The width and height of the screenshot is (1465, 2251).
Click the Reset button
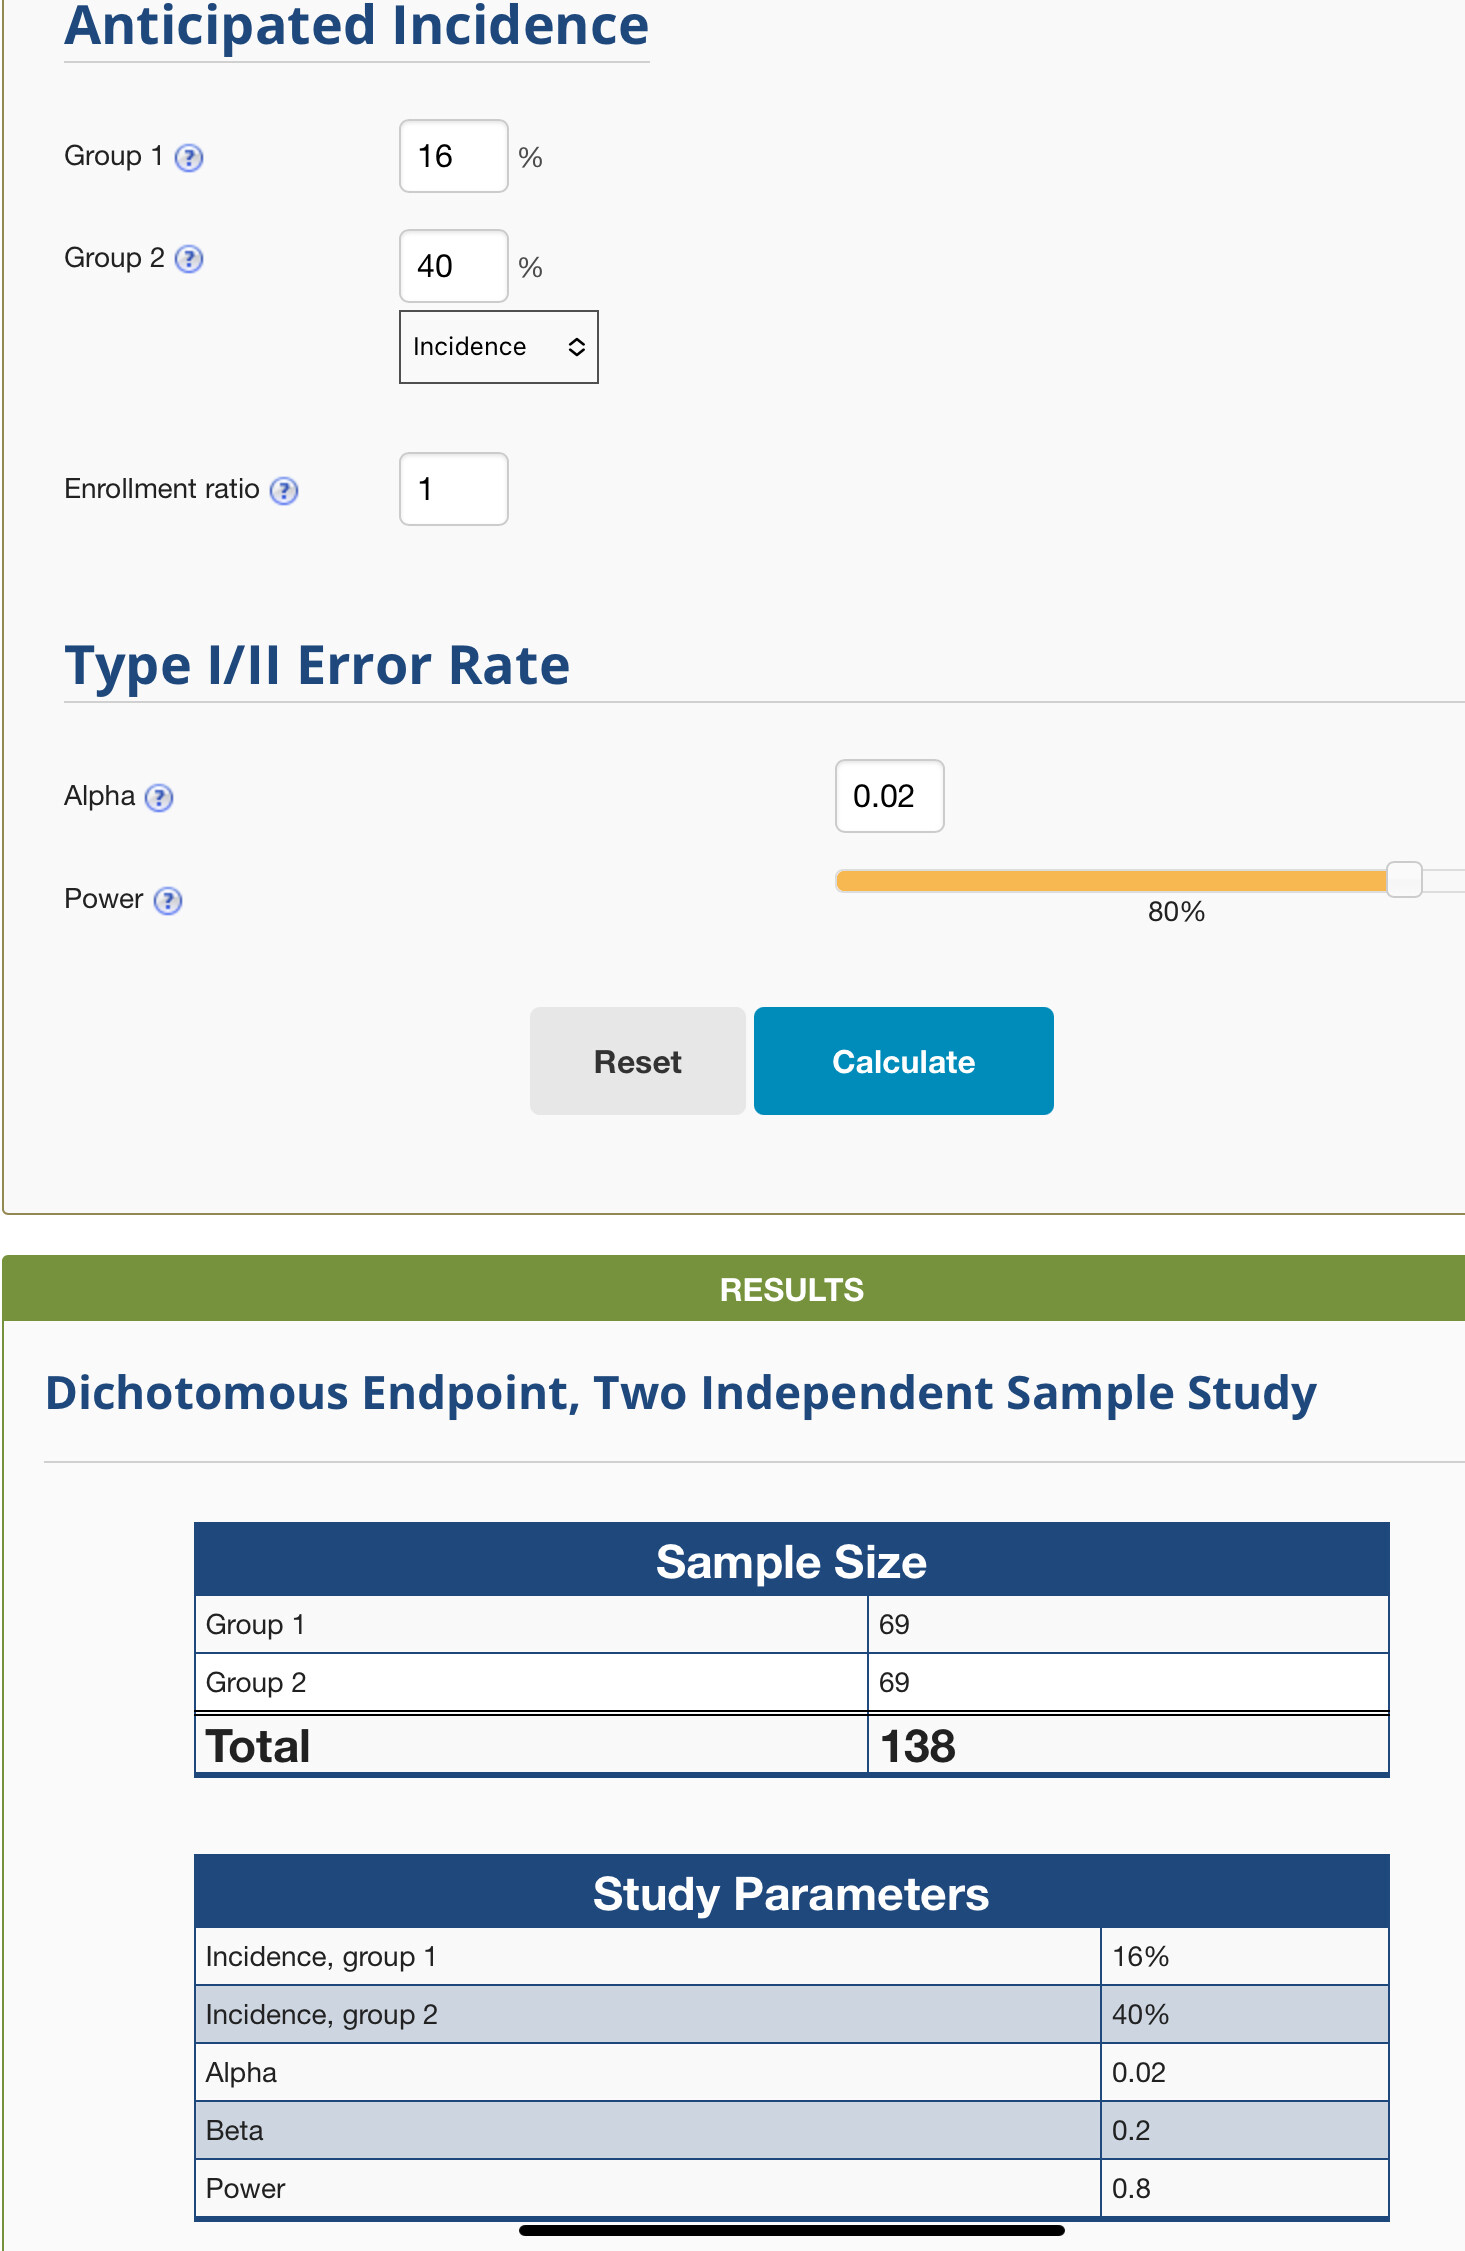[x=638, y=1061]
